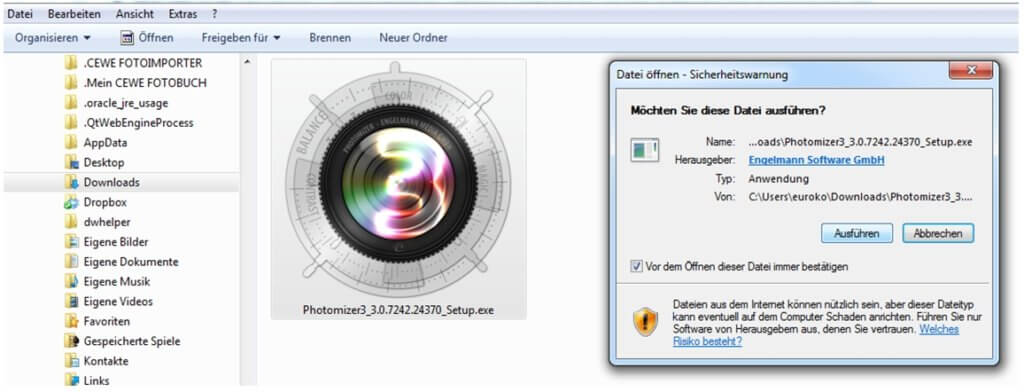Click the Neuer Ordner toolbar button

coord(413,38)
